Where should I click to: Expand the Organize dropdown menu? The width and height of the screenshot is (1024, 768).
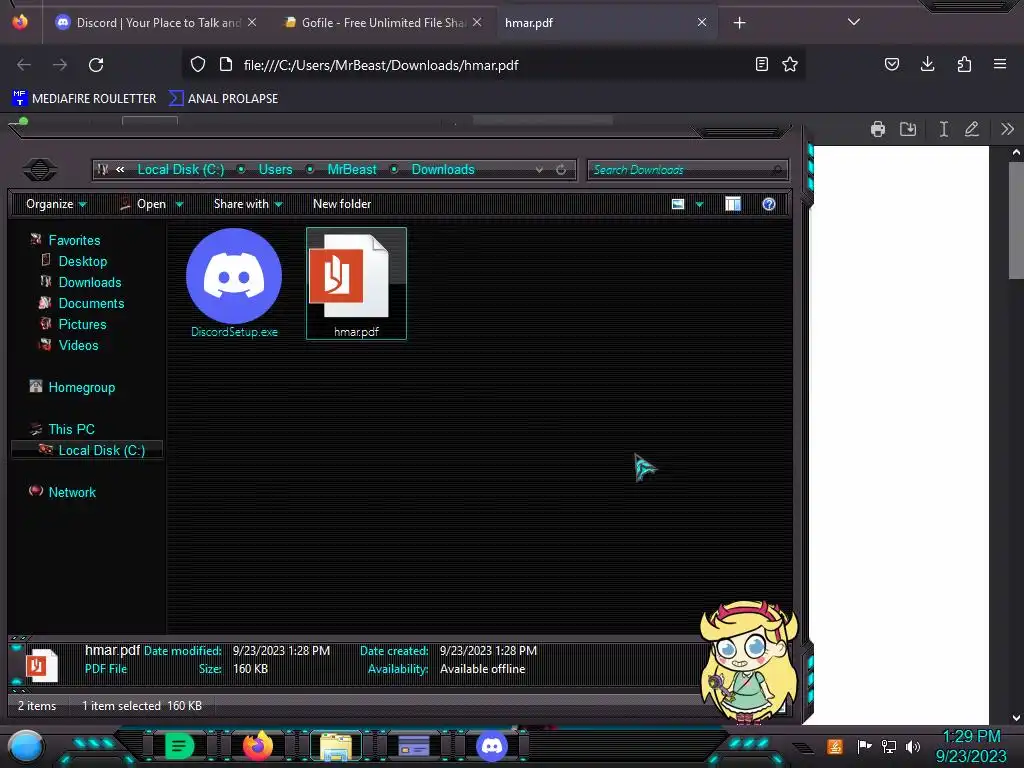point(56,204)
